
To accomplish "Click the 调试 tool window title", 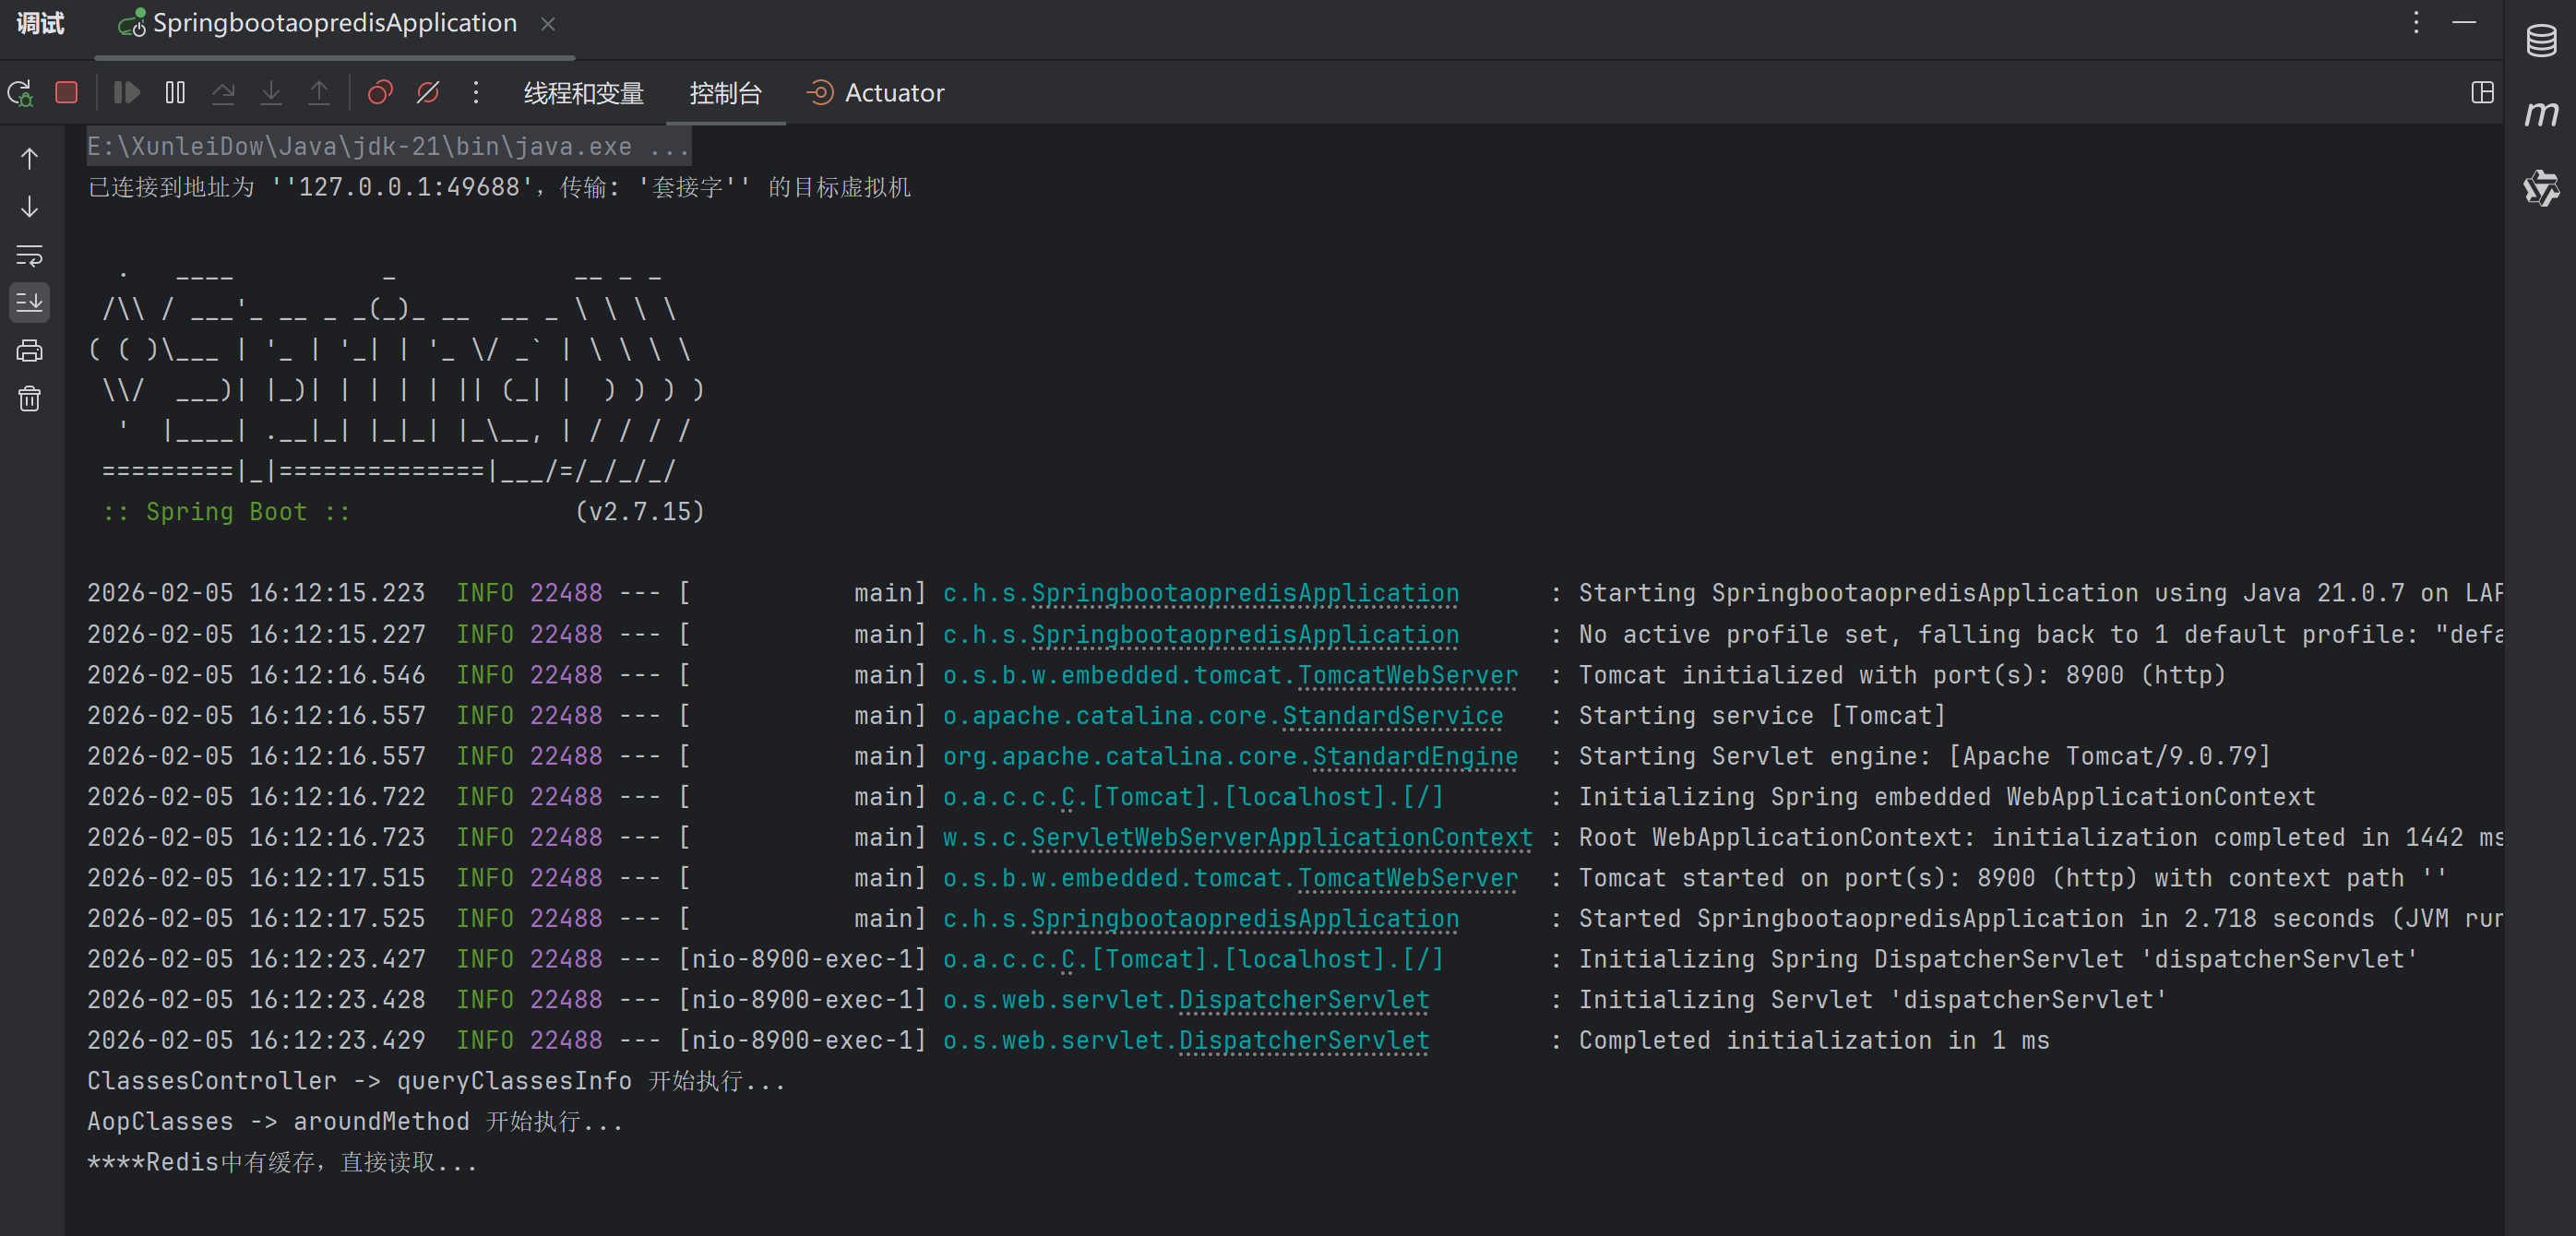I will tap(41, 23).
